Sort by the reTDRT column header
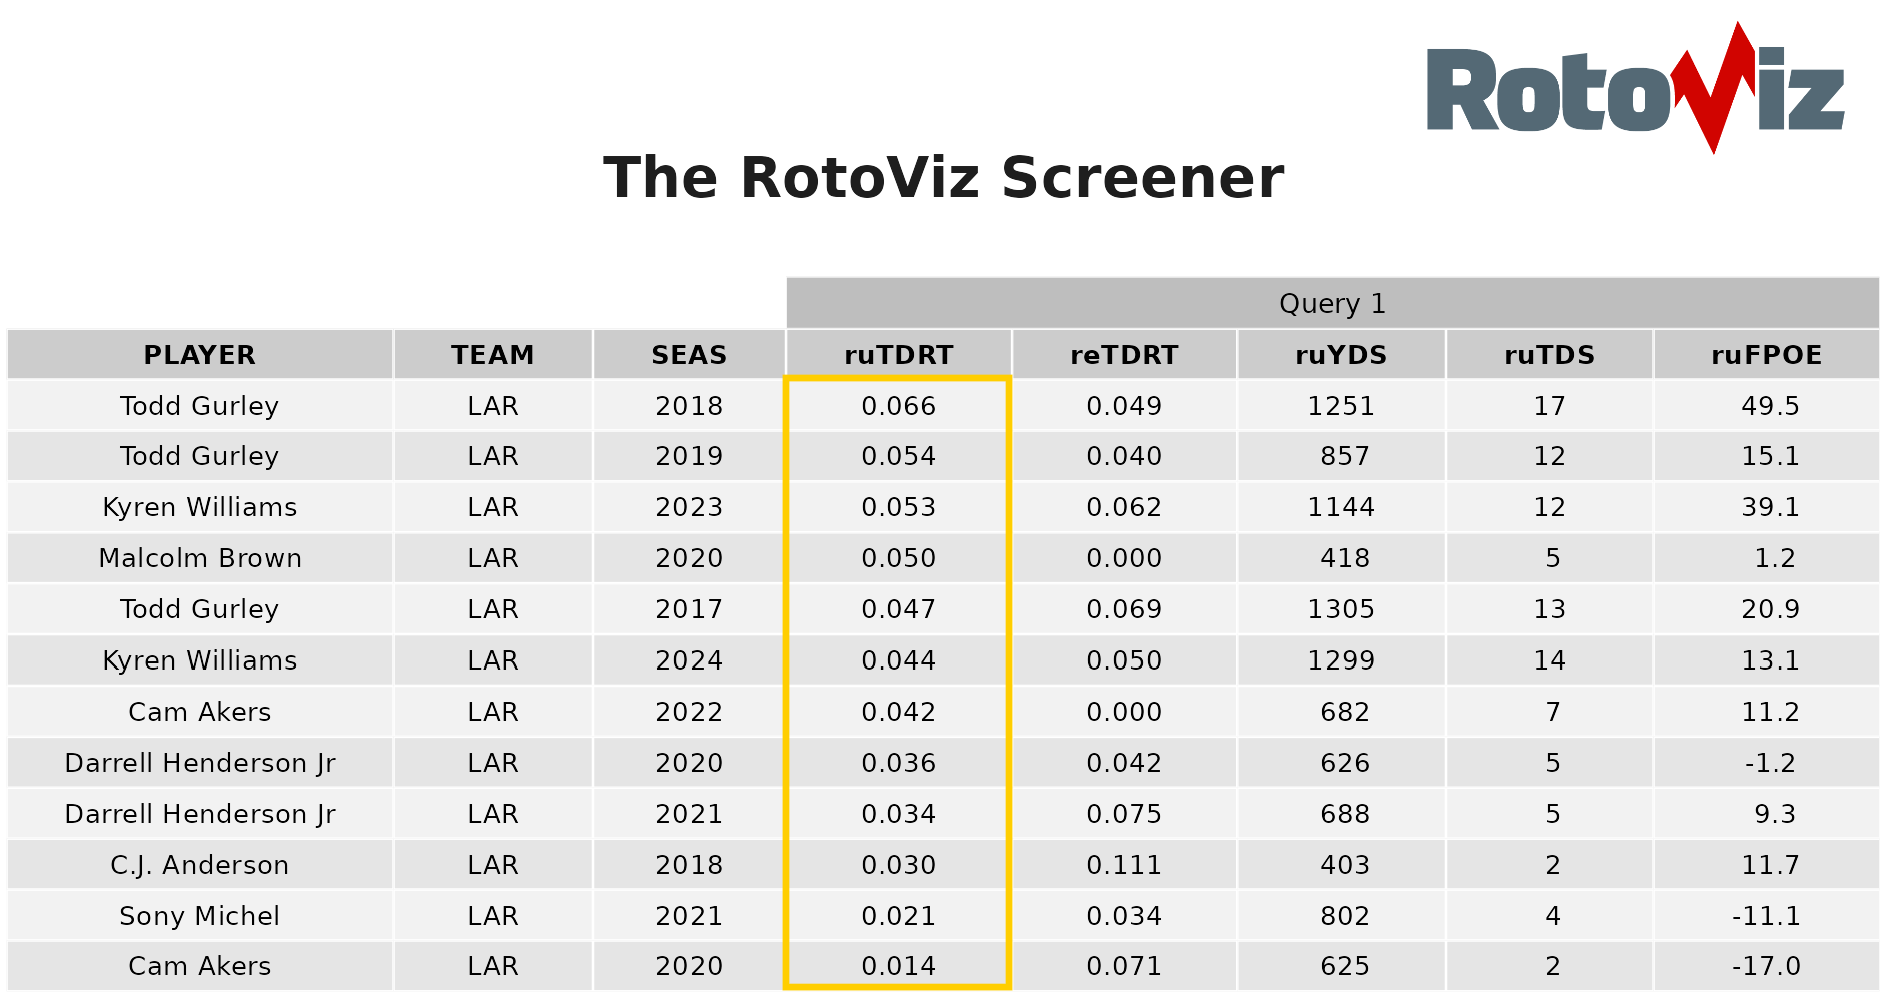This screenshot has height=996, width=1885. click(1124, 355)
